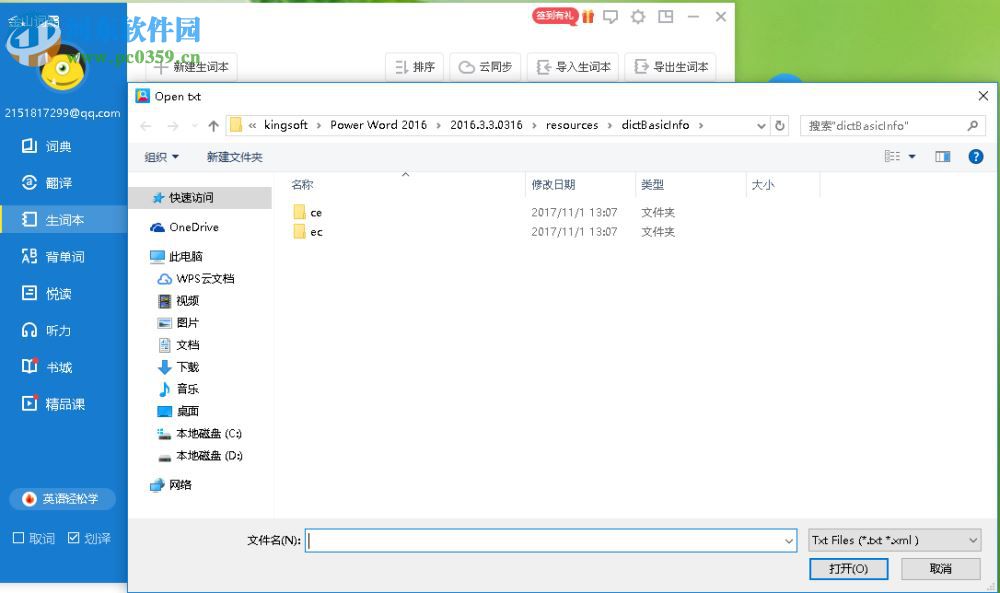The width and height of the screenshot is (1000, 593).
Task: Go forward in the Open txt dialog
Action: (x=173, y=126)
